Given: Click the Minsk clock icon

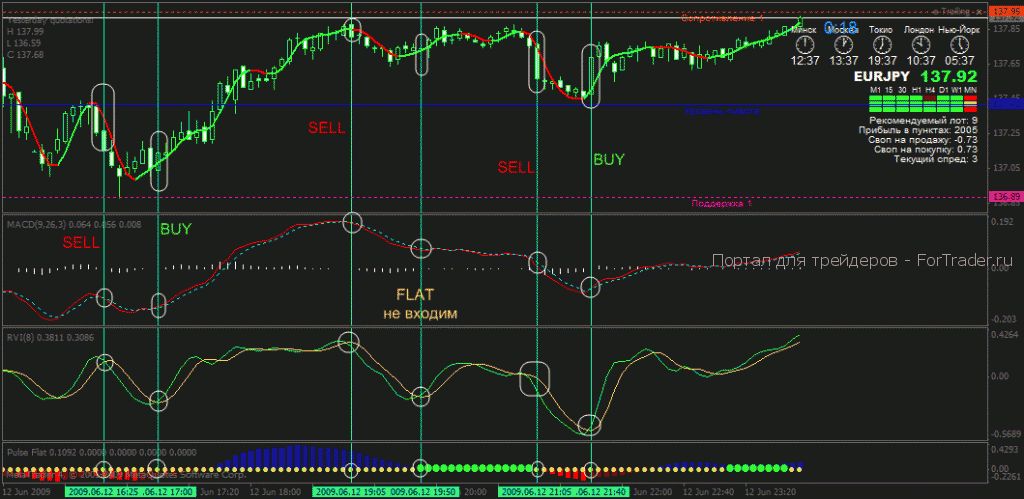Looking at the screenshot, I should [805, 44].
